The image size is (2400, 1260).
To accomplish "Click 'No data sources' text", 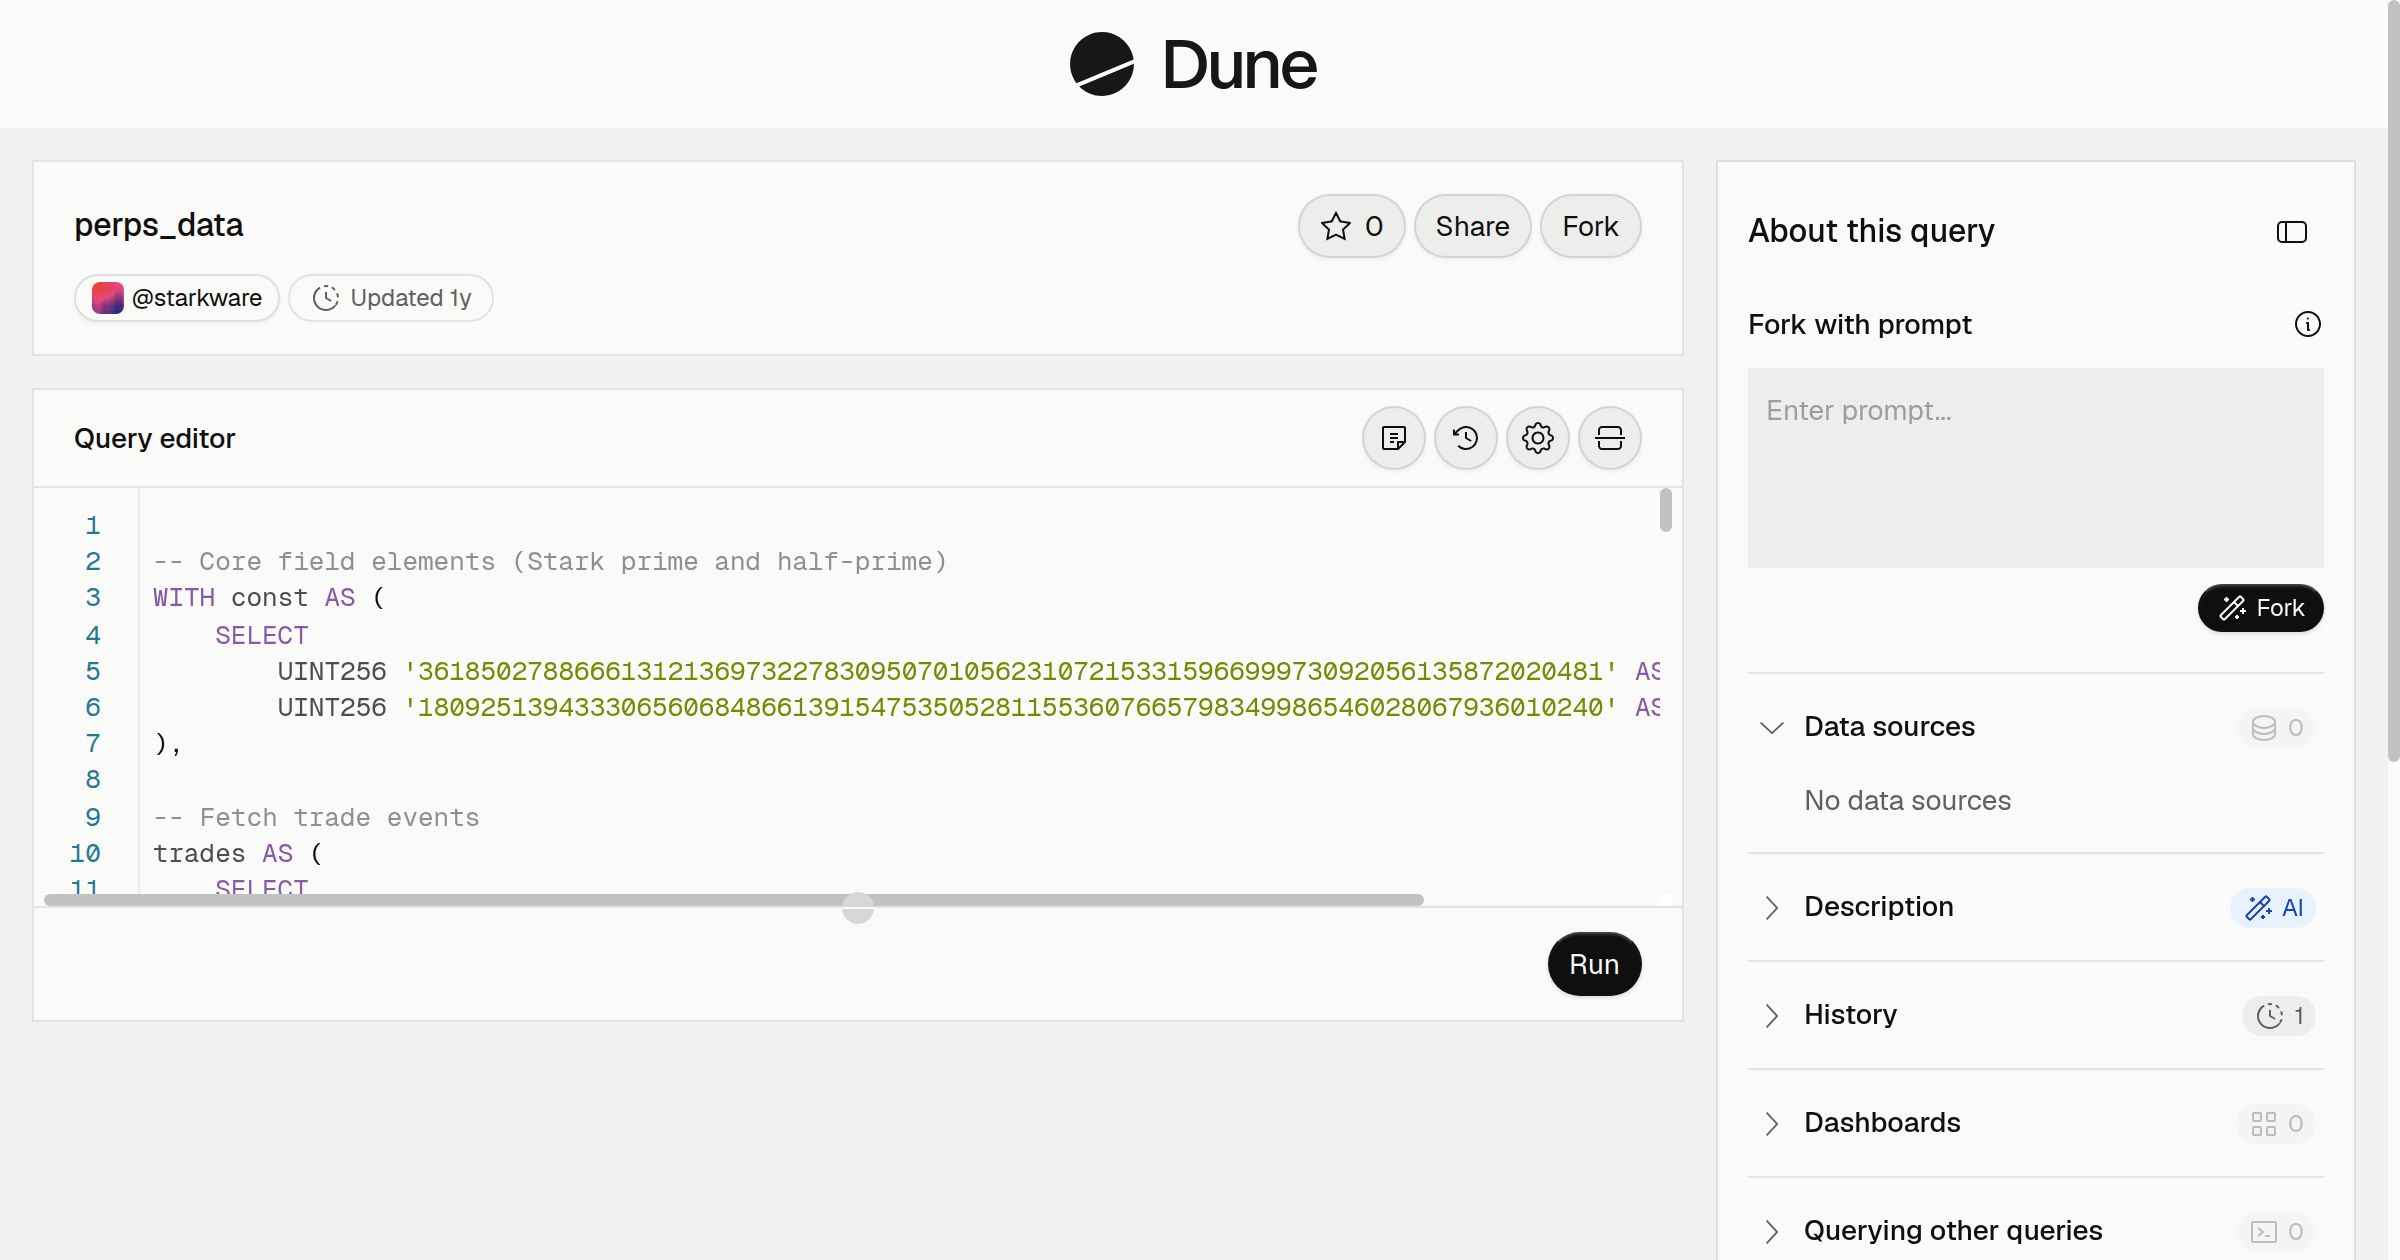I will pos(1907,800).
